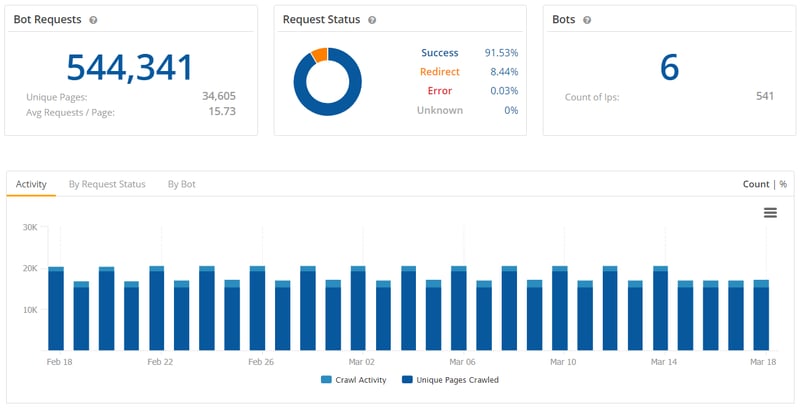This screenshot has height=409, width=800.
Task: Click the Bot Requests help question-mark icon
Action: pyautogui.click(x=93, y=20)
